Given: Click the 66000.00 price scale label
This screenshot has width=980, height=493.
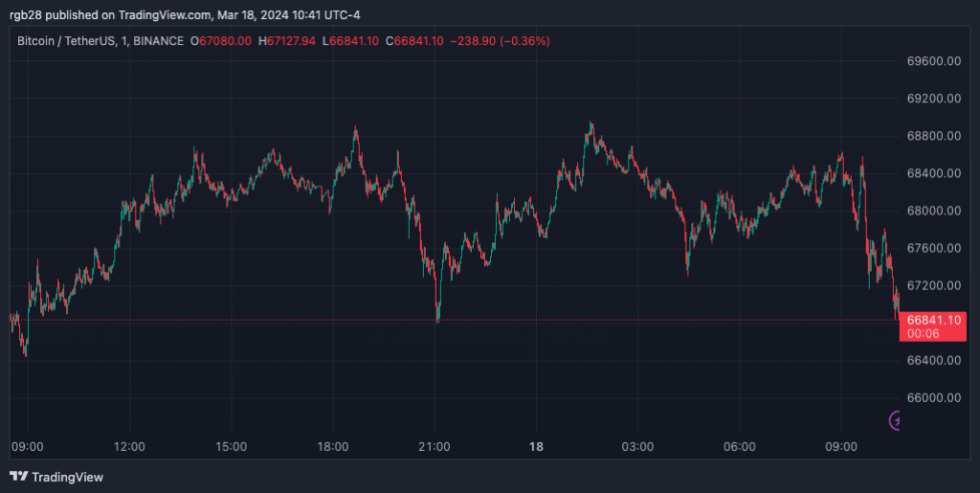Looking at the screenshot, I should pyautogui.click(x=933, y=397).
